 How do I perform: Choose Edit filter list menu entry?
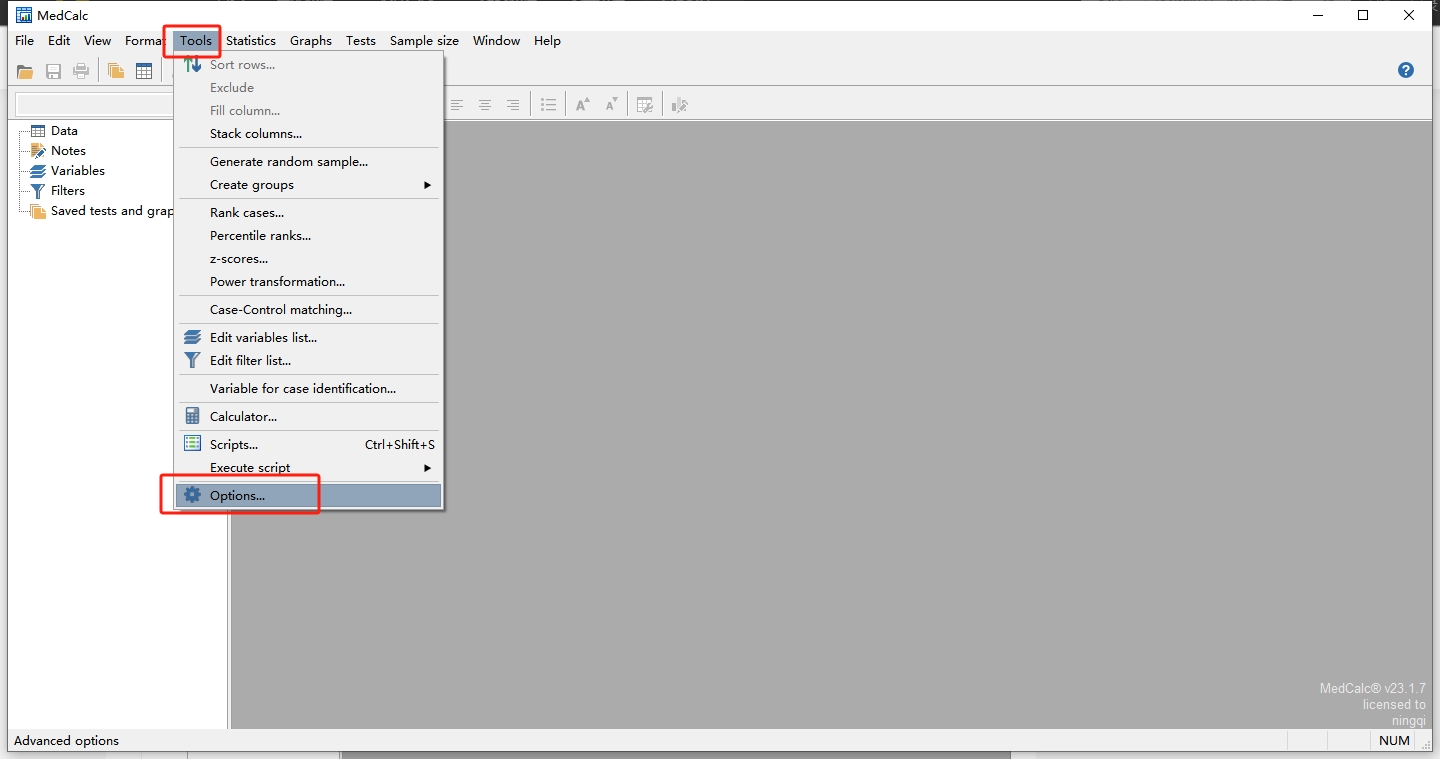click(308, 361)
